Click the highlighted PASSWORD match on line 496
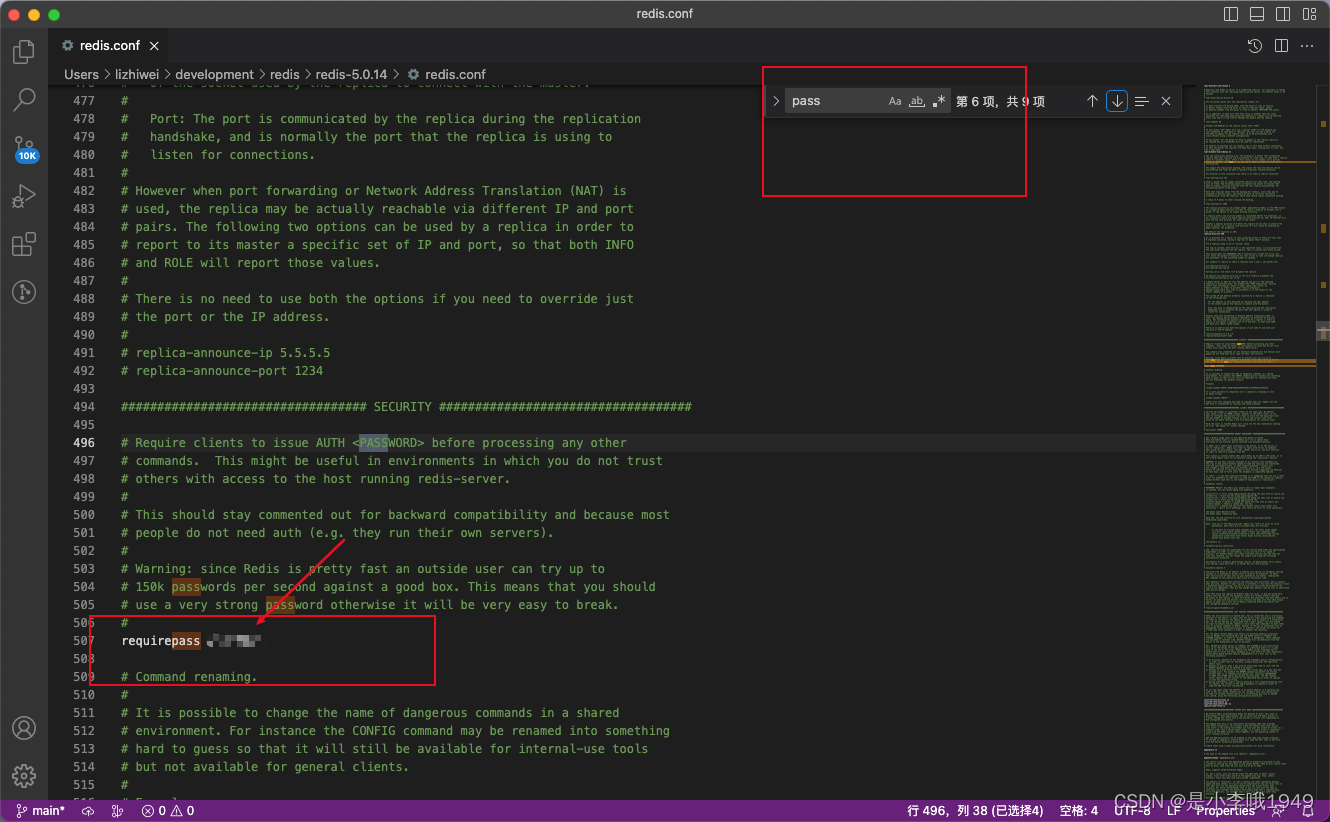This screenshot has width=1330, height=822. click(373, 443)
